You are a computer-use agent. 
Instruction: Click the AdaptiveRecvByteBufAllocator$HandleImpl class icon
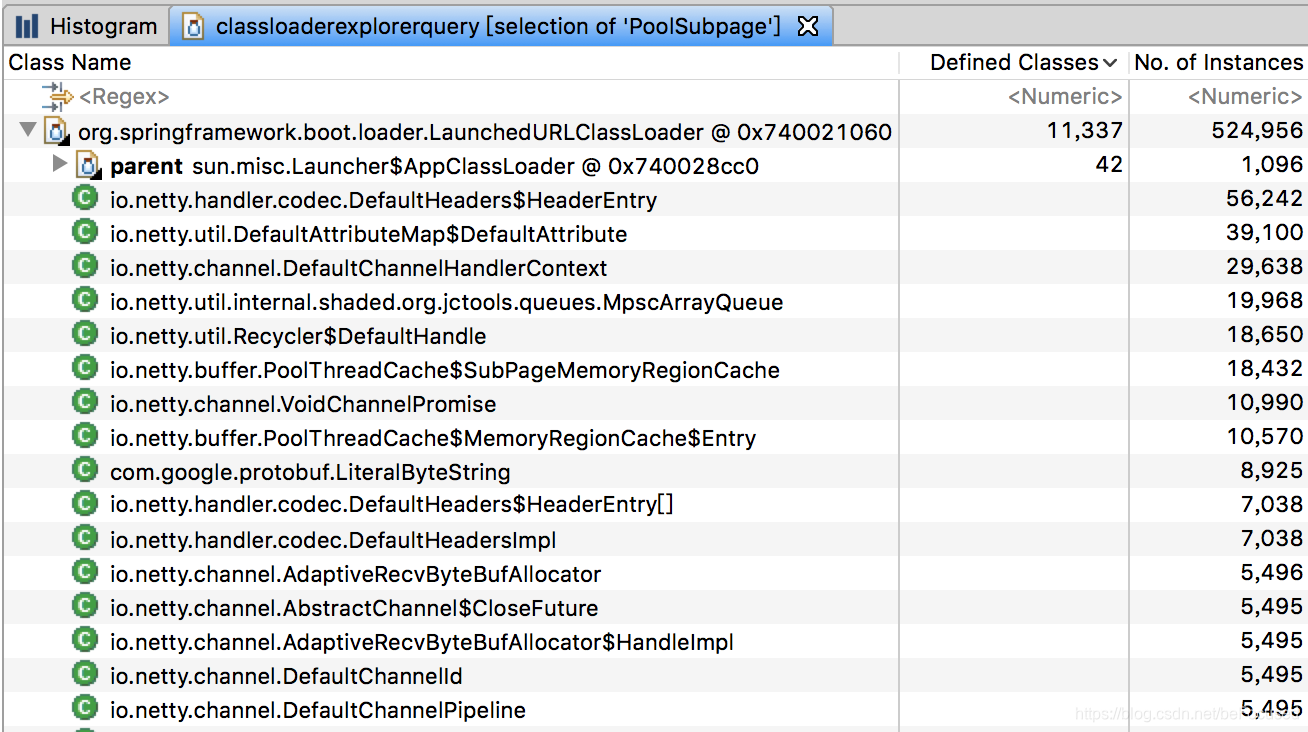[x=85, y=640]
